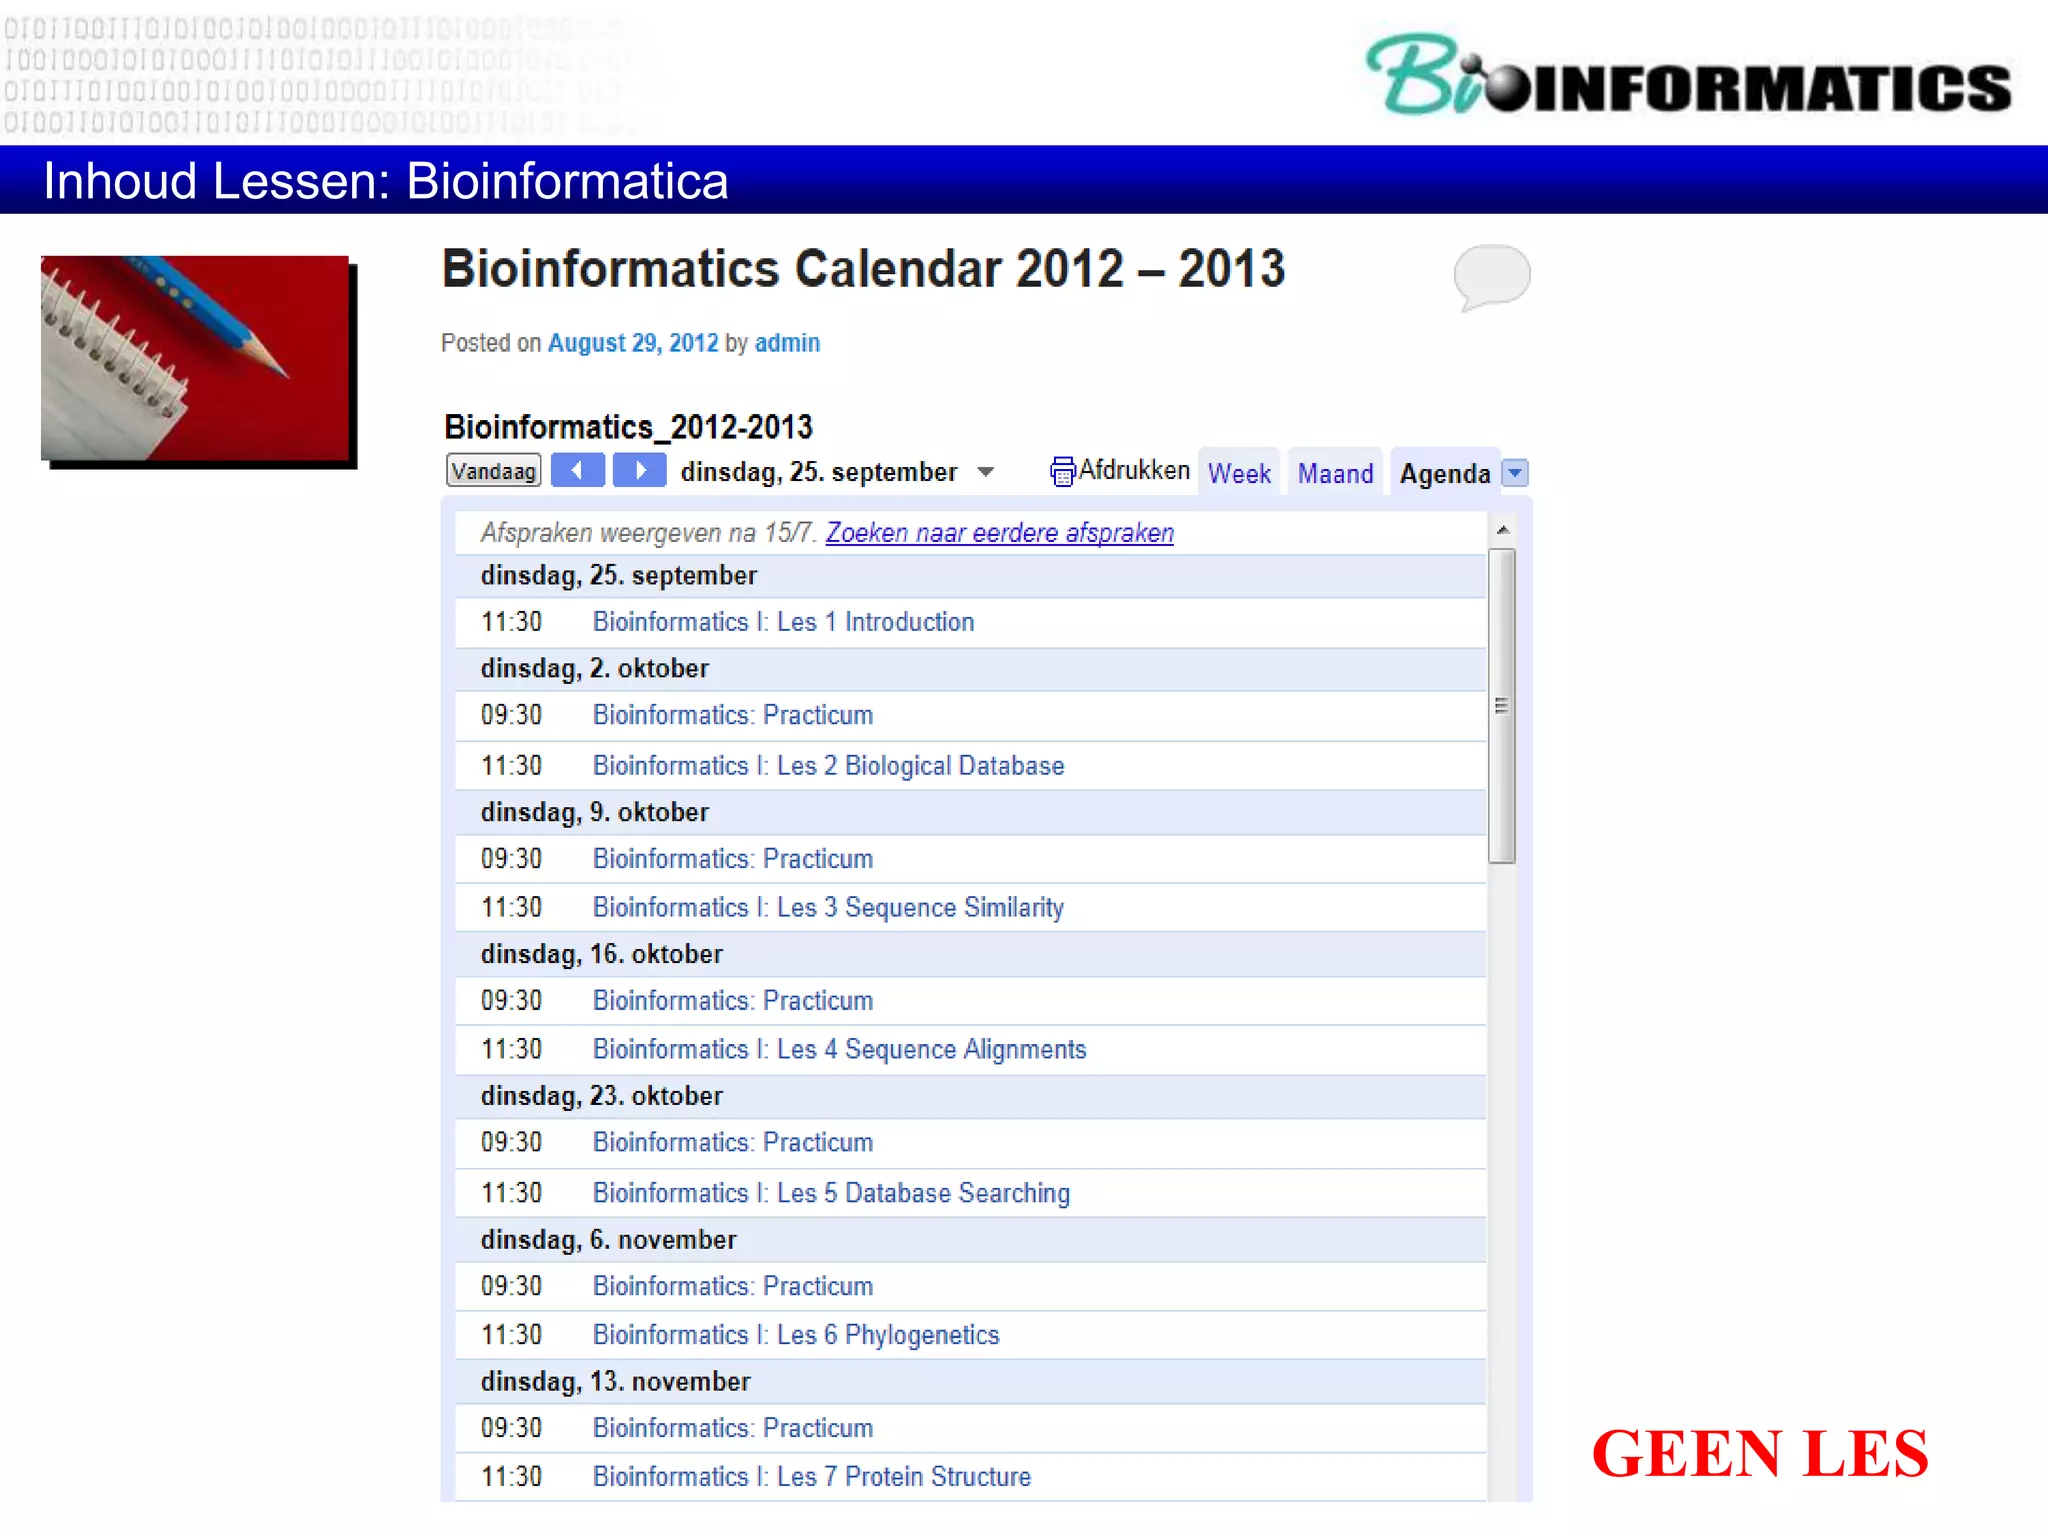
Task: Click current date label in toolbar
Action: (x=819, y=472)
